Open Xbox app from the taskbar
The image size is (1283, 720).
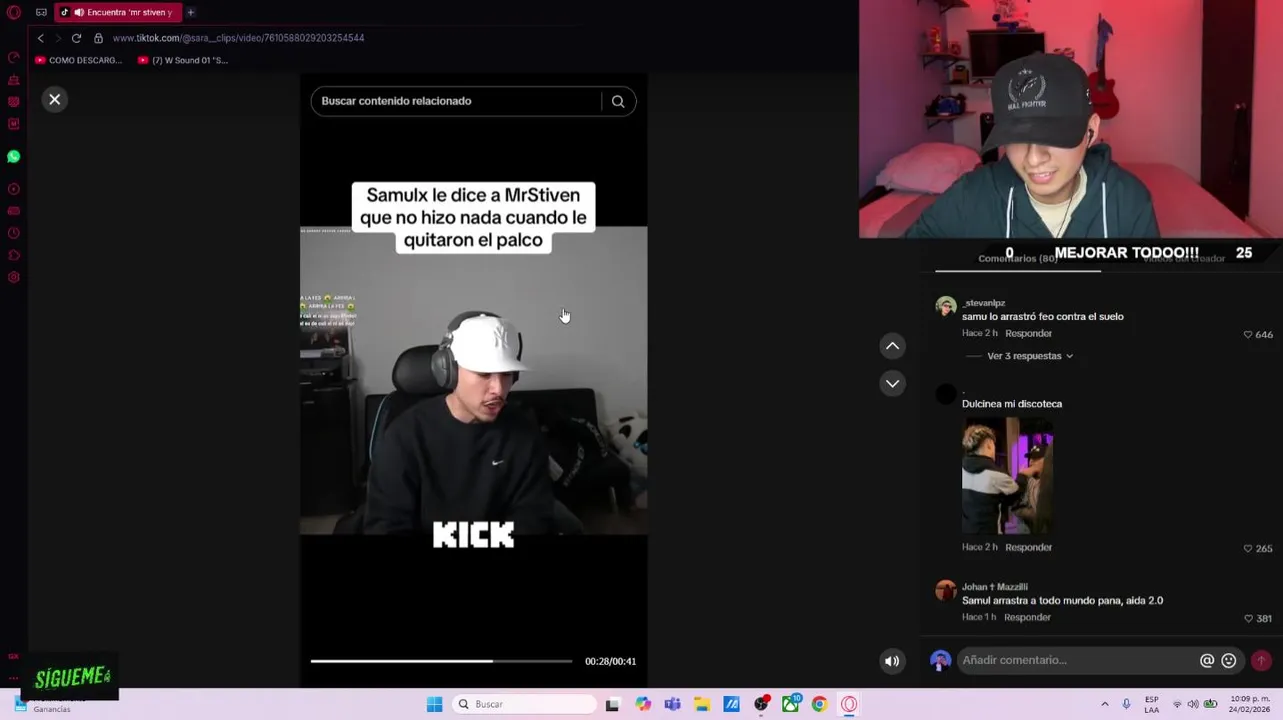coord(790,704)
